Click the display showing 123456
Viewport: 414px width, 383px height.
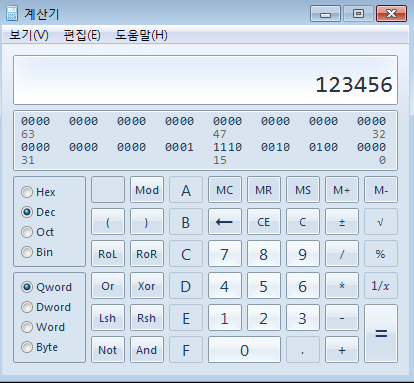point(205,80)
